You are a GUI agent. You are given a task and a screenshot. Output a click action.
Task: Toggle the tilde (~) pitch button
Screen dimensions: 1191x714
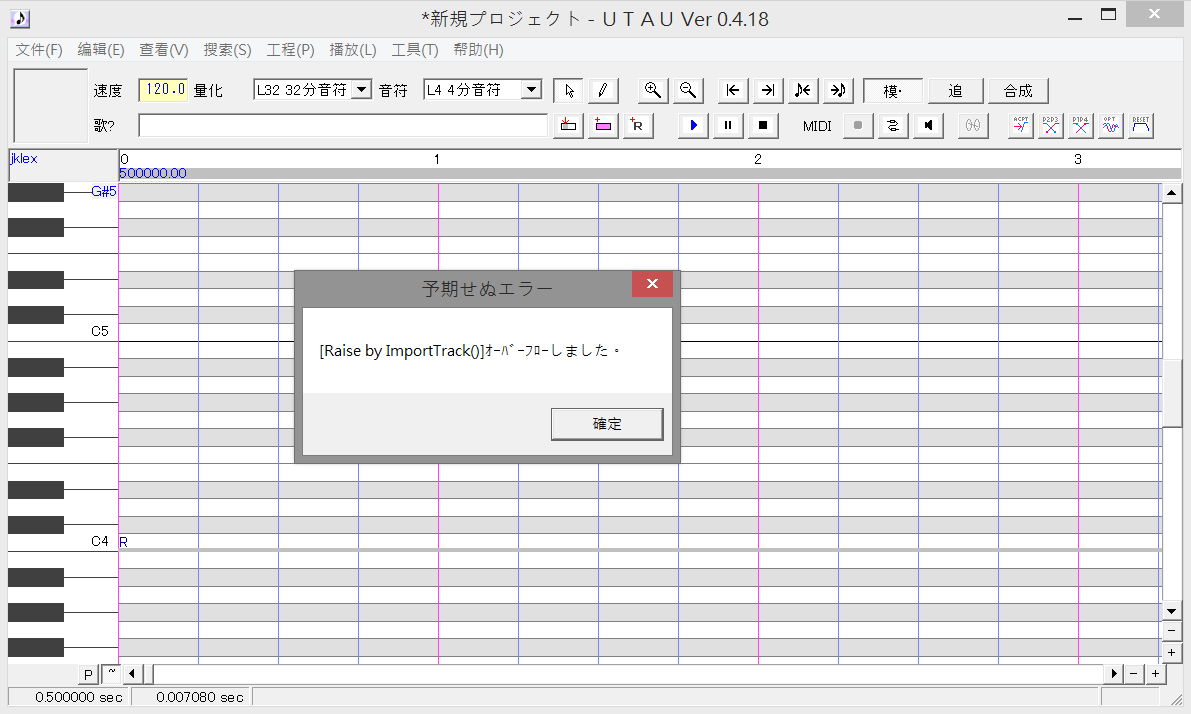(x=112, y=673)
